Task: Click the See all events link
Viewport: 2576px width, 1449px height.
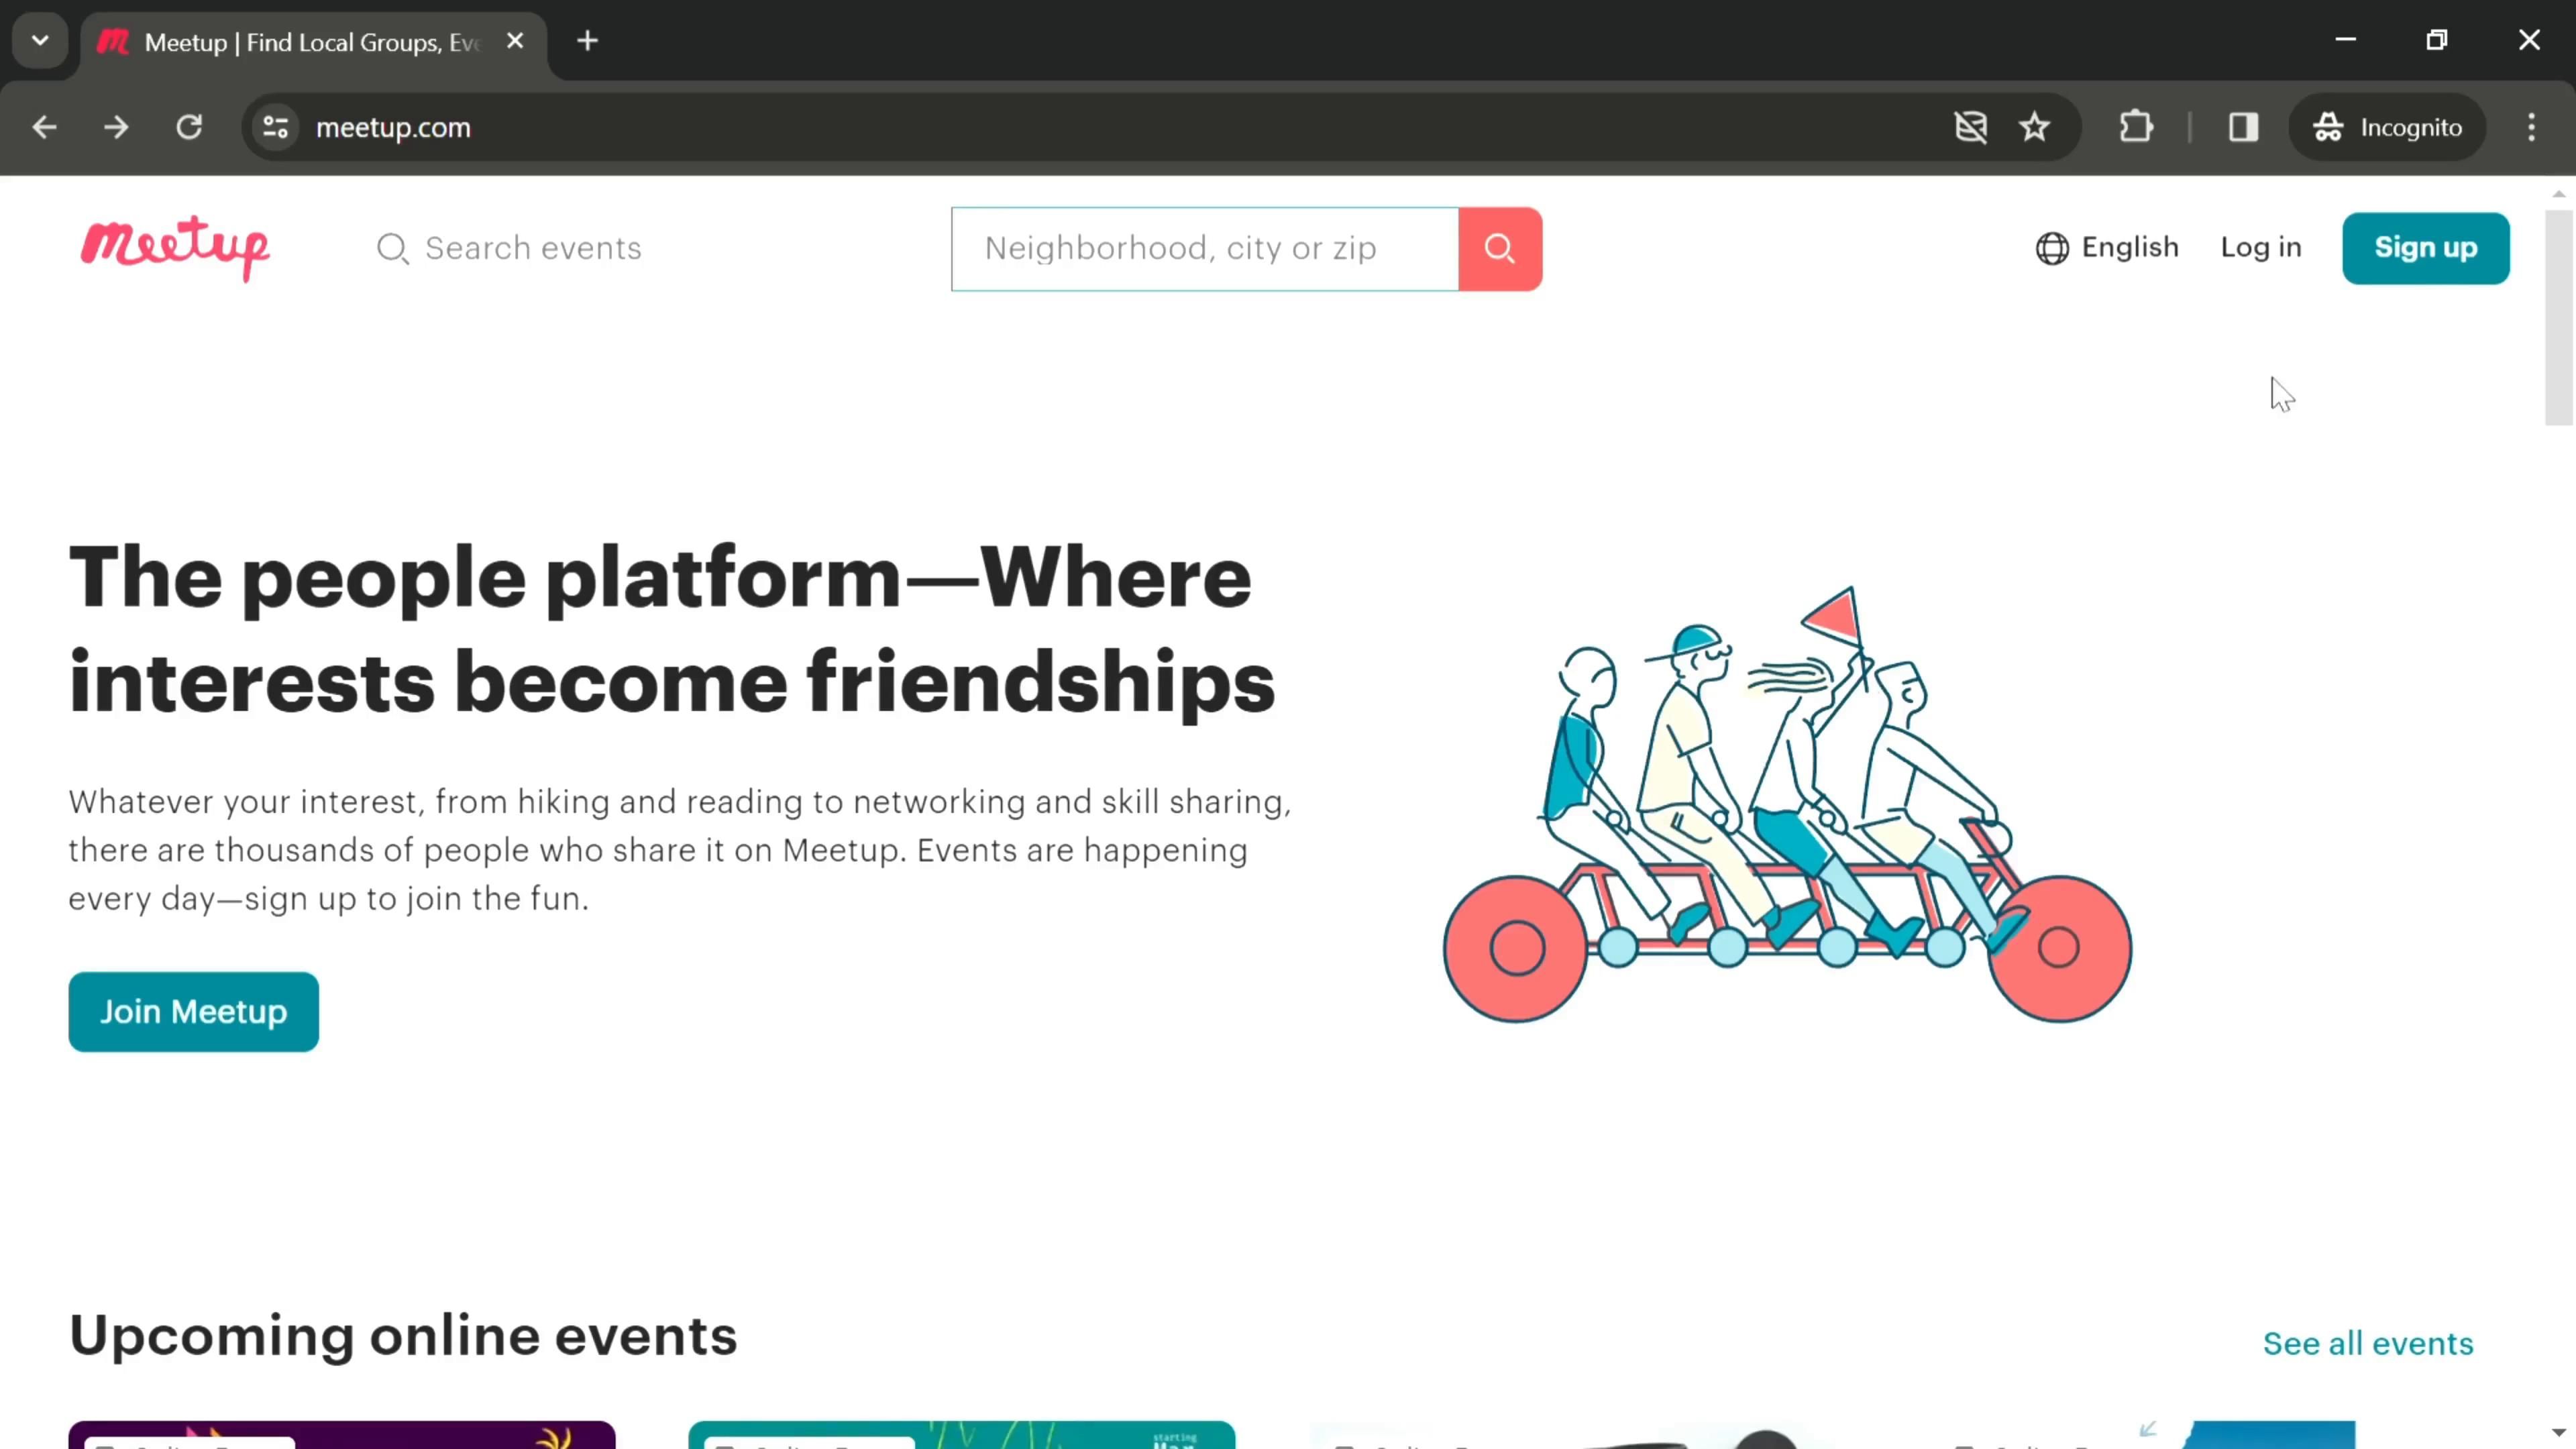Action: 2369,1343
